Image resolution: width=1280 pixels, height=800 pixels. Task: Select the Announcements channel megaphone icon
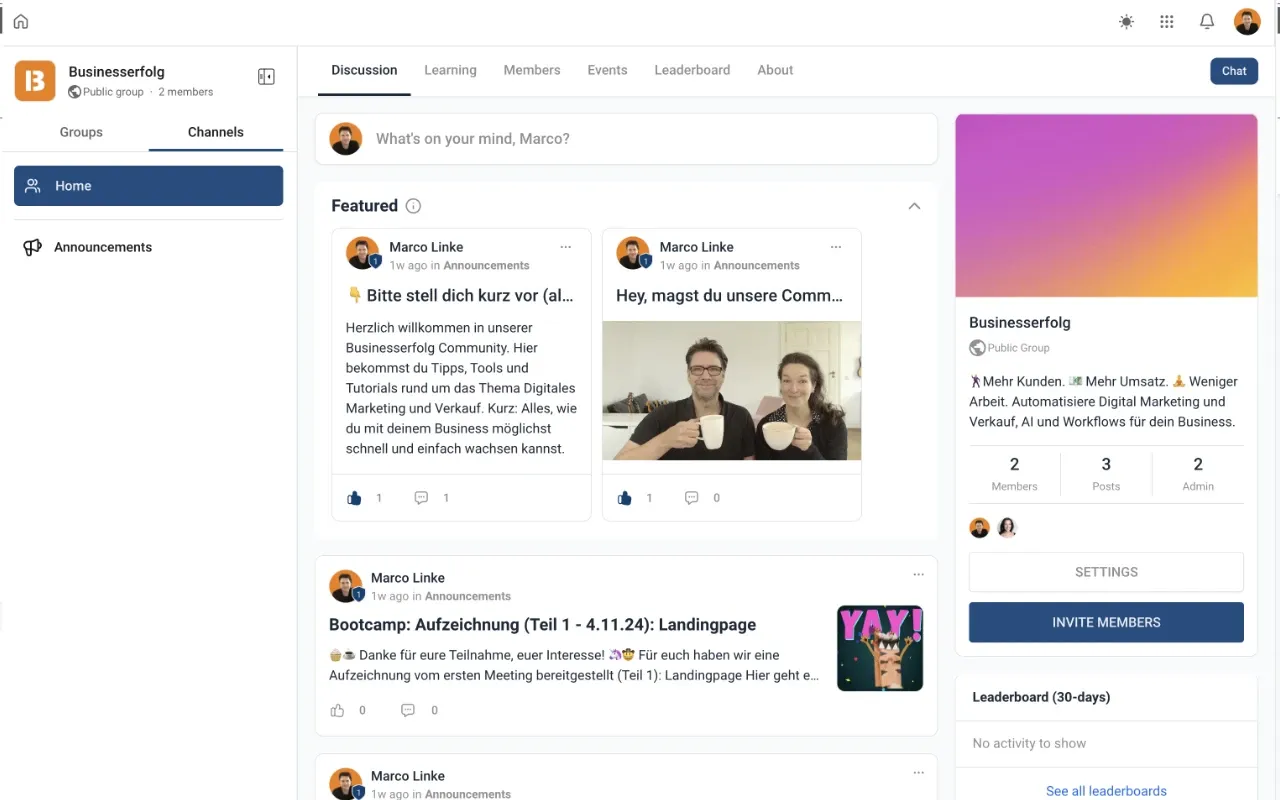pos(30,246)
